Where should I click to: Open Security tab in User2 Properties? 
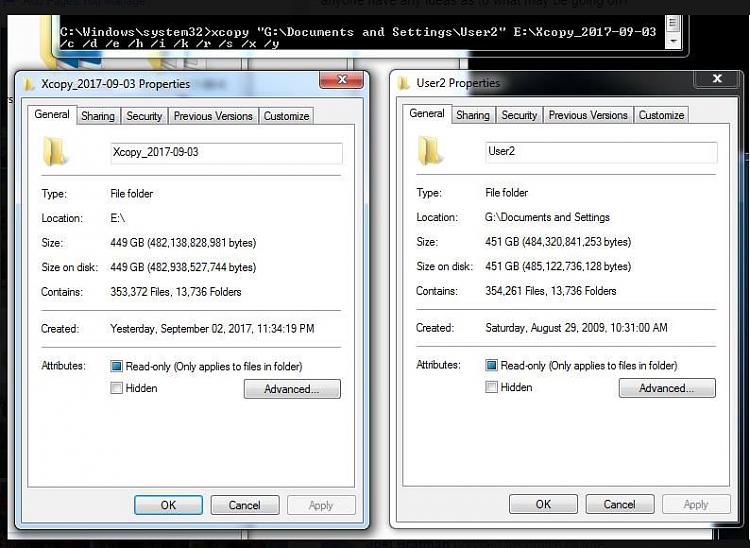click(x=519, y=115)
